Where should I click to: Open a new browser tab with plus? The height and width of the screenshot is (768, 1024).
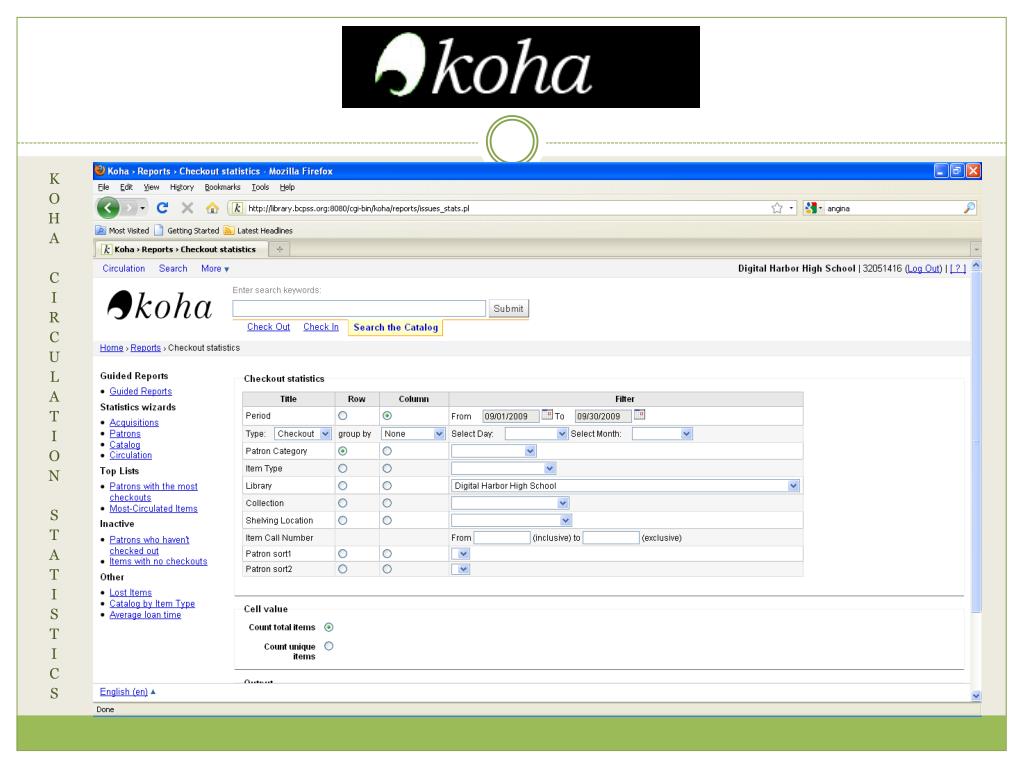(280, 249)
